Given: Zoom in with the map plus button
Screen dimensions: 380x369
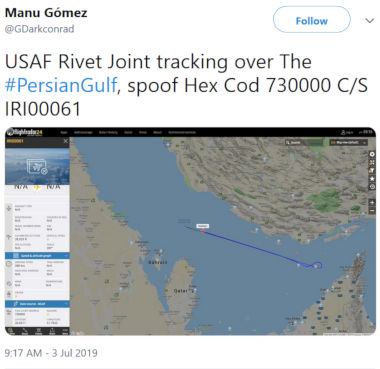Looking at the screenshot, I should tap(372, 203).
